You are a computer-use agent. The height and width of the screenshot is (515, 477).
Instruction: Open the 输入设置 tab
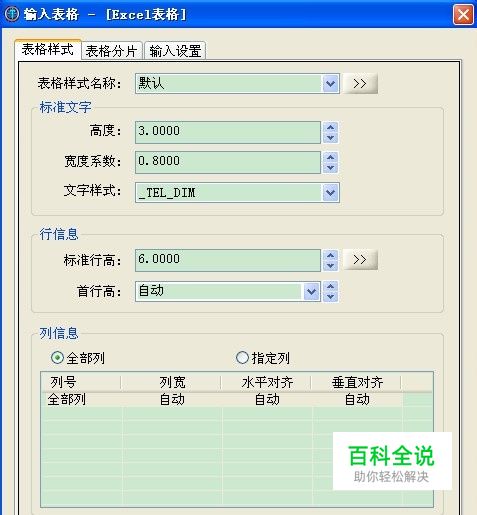pos(175,51)
